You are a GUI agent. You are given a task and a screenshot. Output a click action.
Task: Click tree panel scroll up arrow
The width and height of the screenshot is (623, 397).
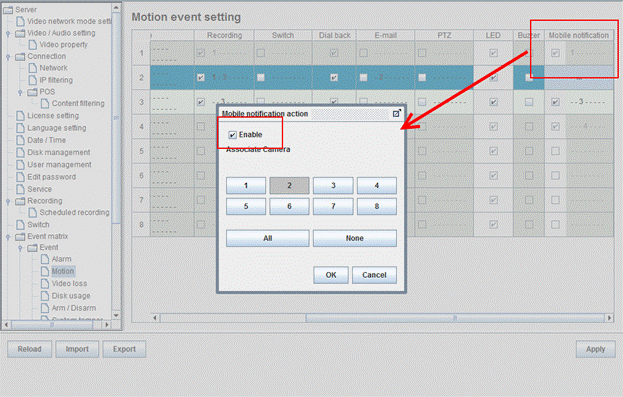(x=116, y=8)
